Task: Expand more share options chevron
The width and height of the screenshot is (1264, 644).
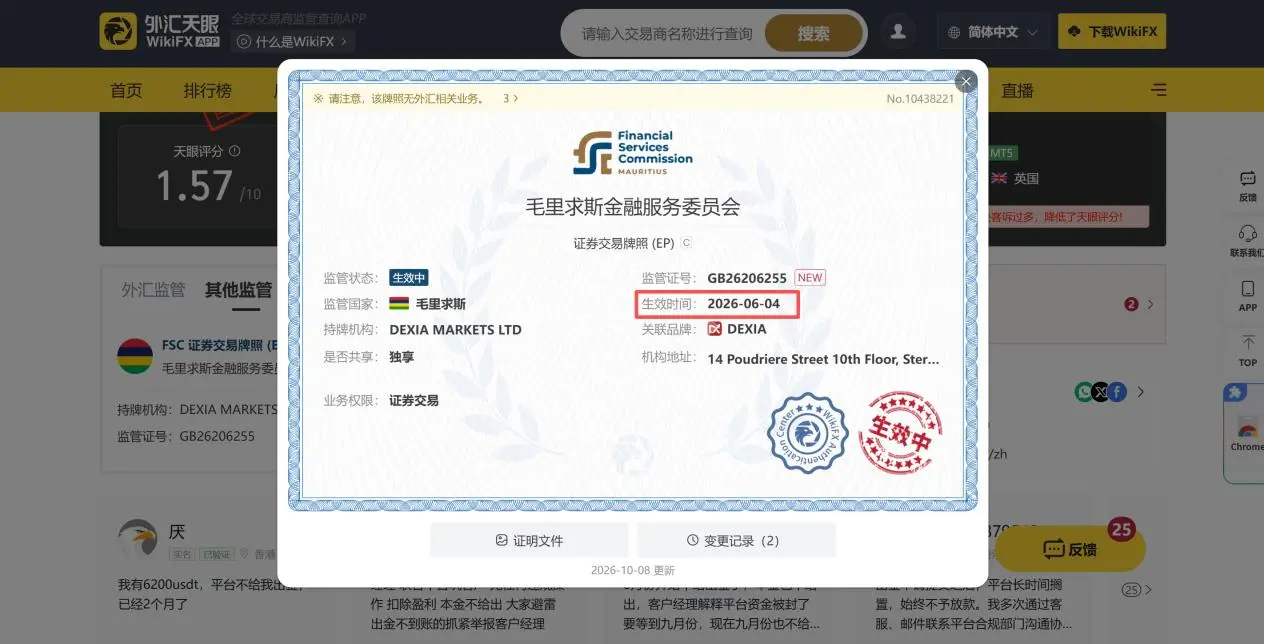Action: click(x=1141, y=392)
